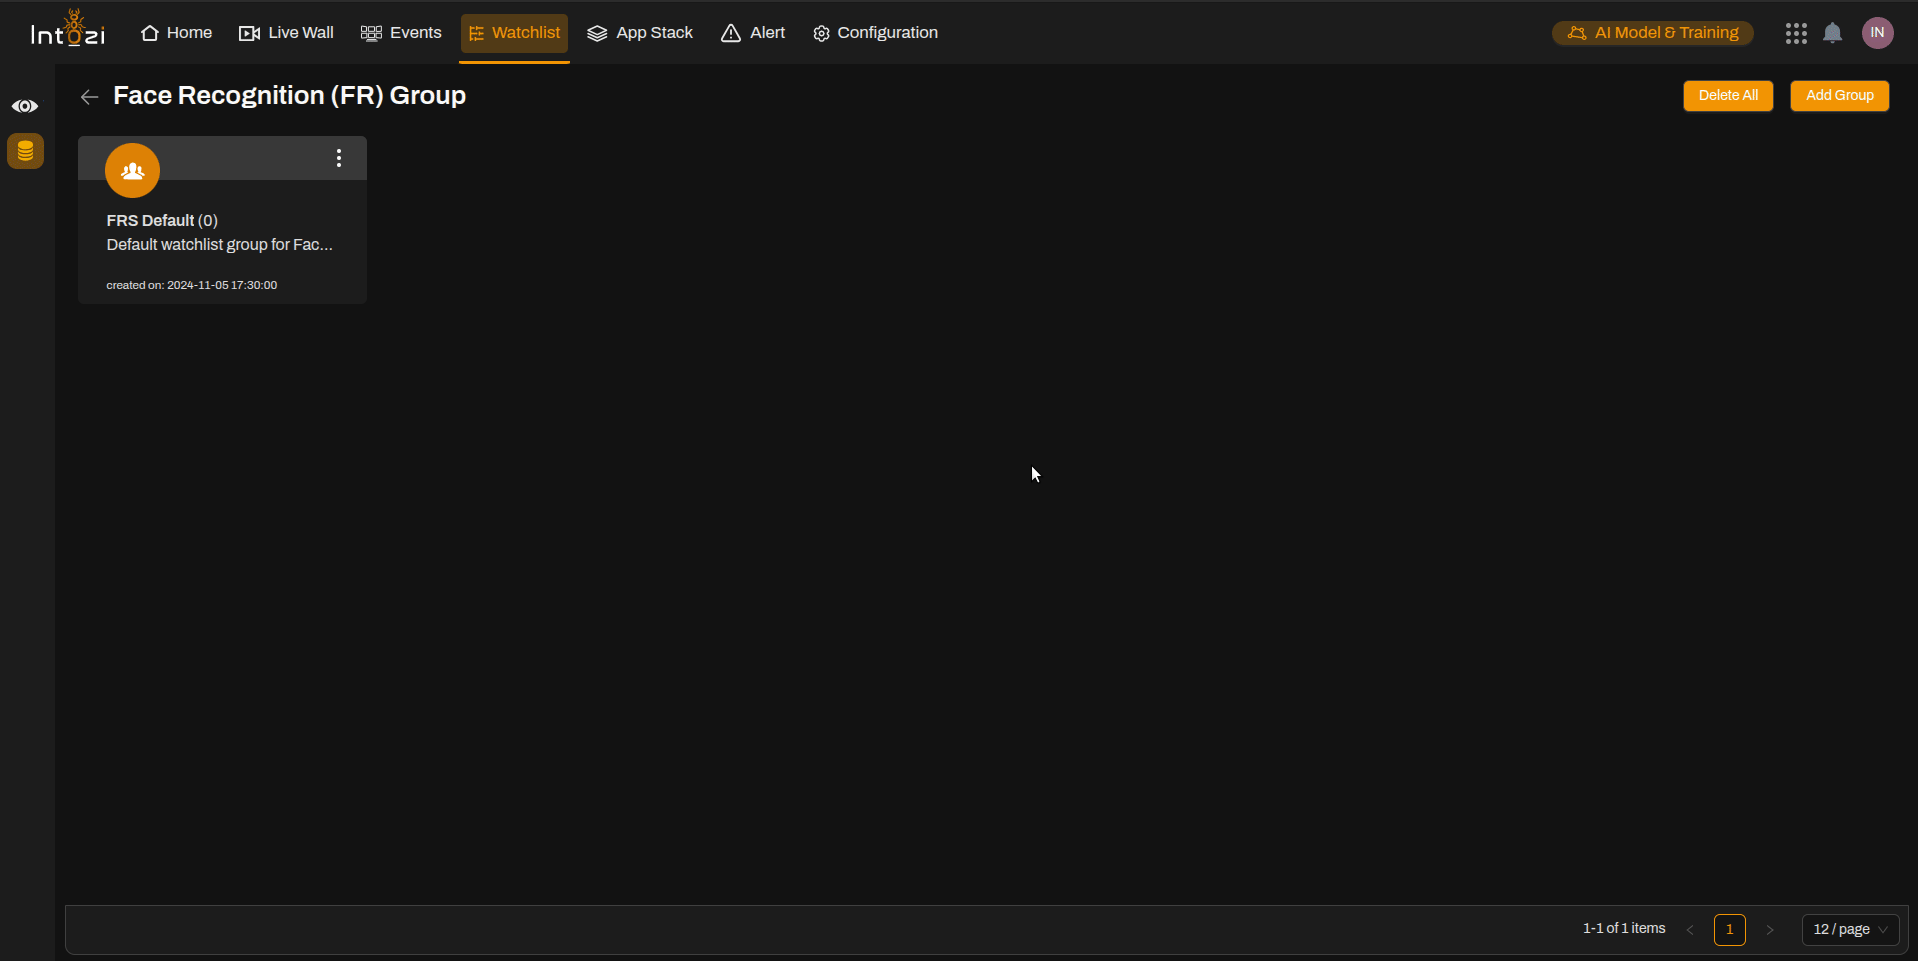Viewport: 1918px width, 961px height.
Task: Select page 1 in pagination
Action: (1730, 929)
